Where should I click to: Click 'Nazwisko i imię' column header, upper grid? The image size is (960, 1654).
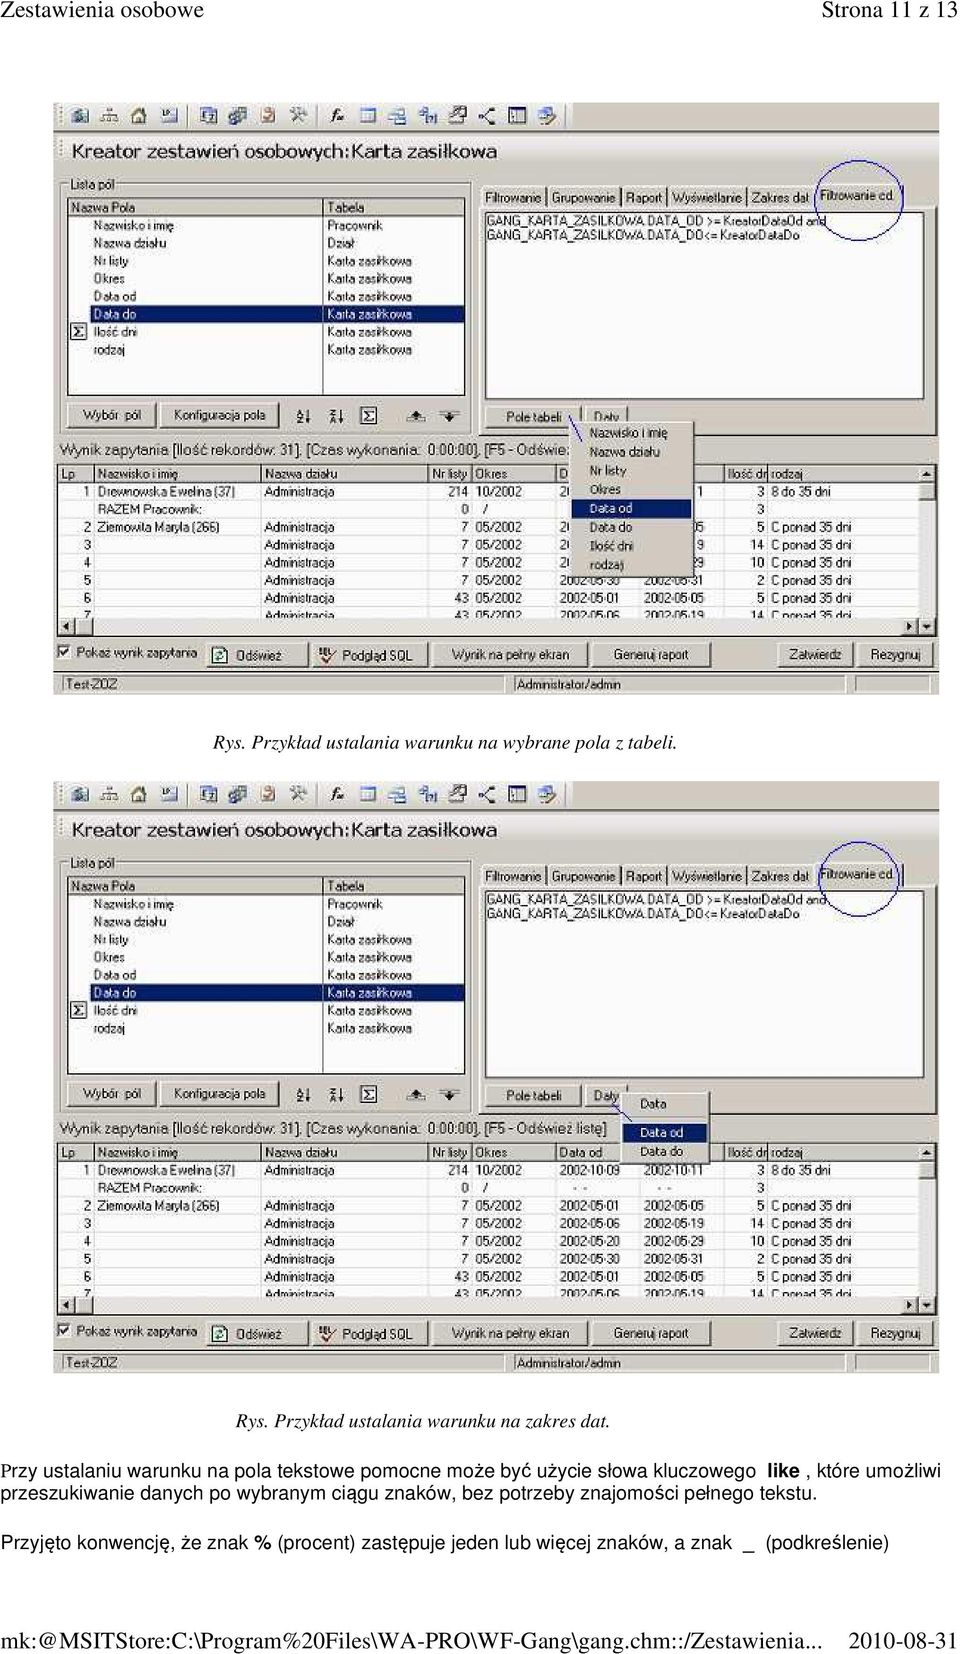(x=178, y=474)
